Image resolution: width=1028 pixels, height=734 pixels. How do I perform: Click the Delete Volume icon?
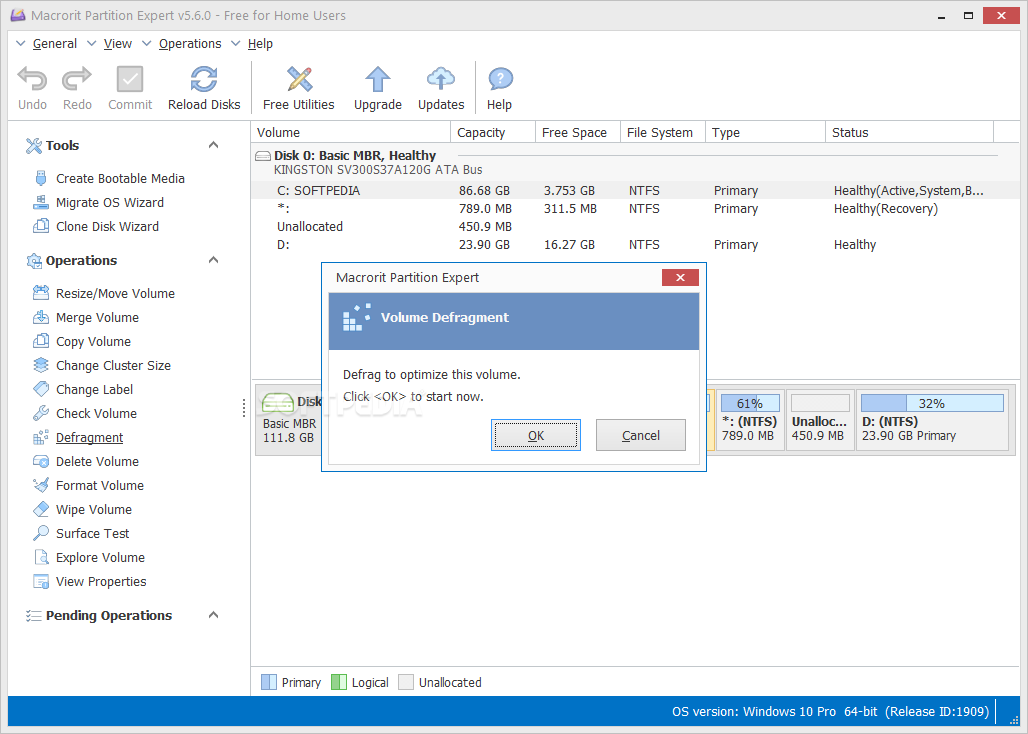tap(41, 461)
